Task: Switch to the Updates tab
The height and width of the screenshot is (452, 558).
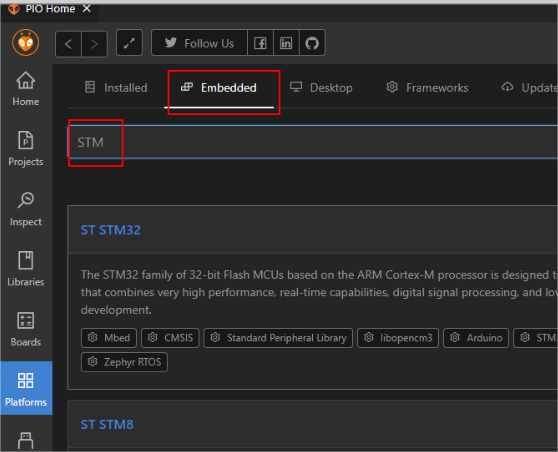Action: click(529, 88)
